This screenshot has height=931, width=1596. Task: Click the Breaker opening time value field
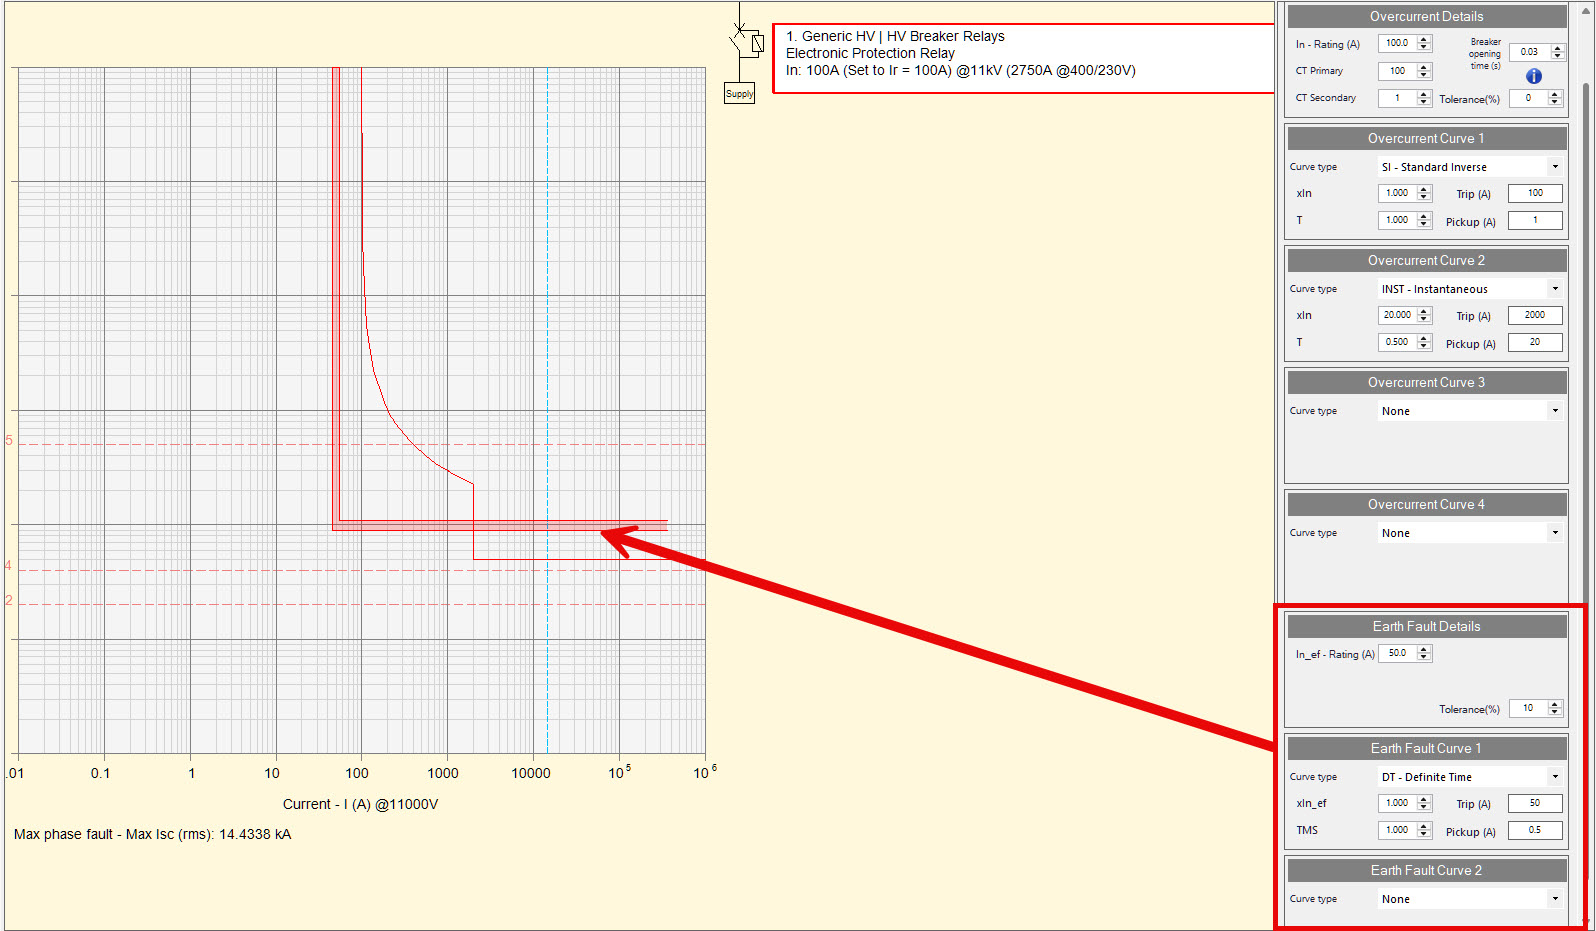pyautogui.click(x=1529, y=52)
